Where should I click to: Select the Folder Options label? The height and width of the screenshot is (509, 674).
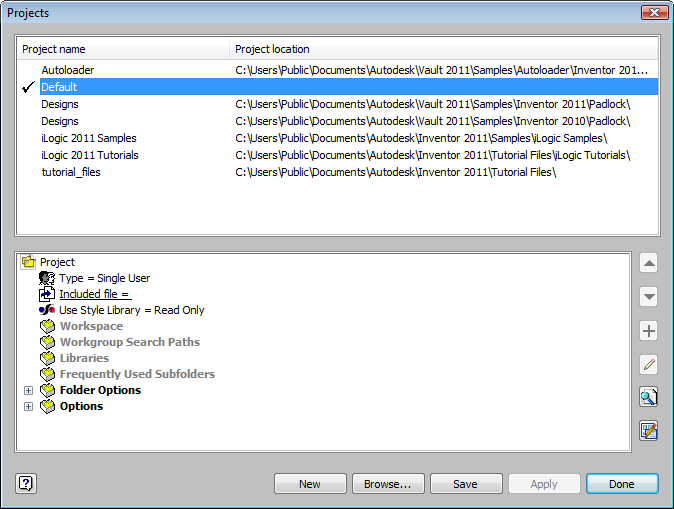click(x=100, y=390)
